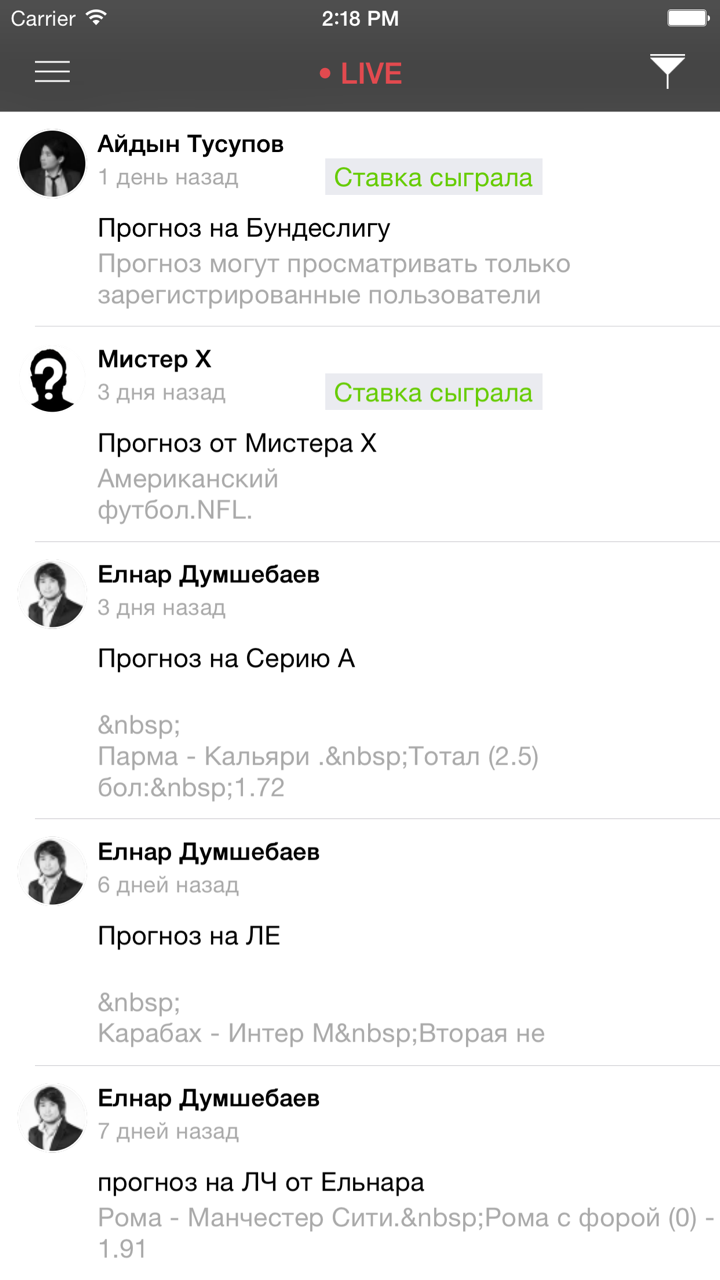720x1280 pixels.
Task: Open the hamburger menu
Action: click(x=52, y=72)
